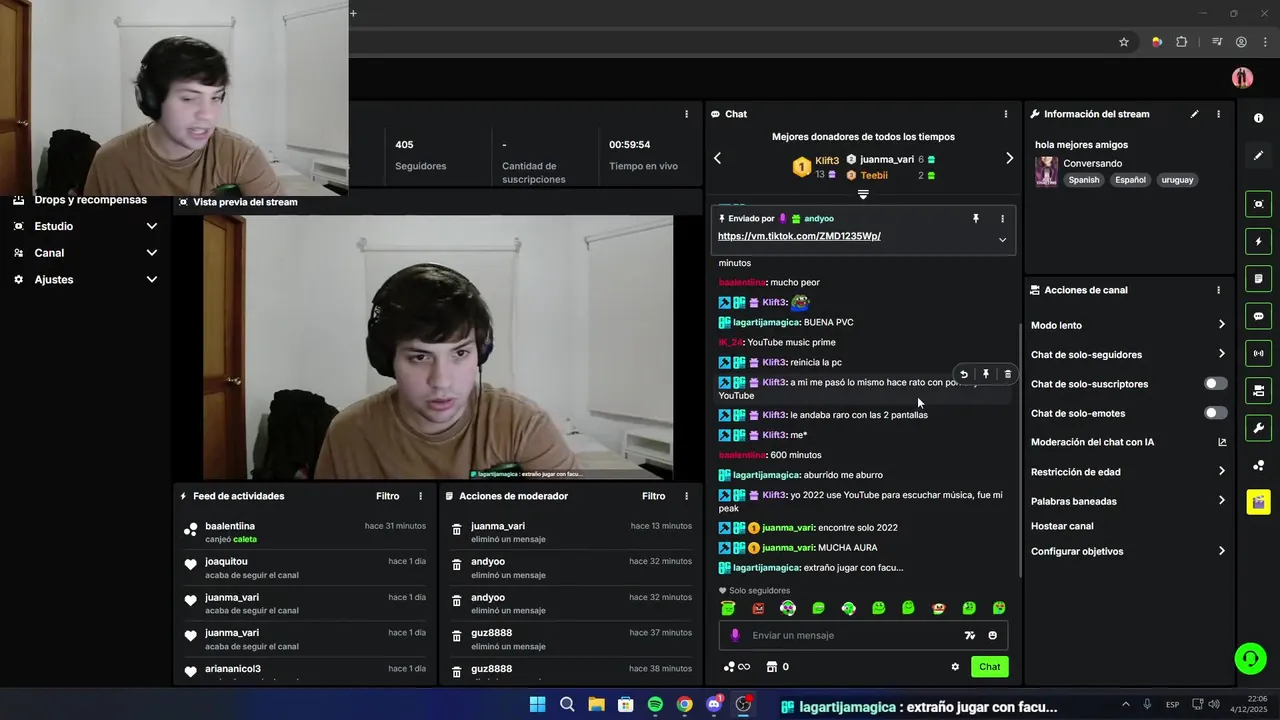Viewport: 1280px width, 720px height.
Task: Click the pin icon on andyoo pinned message
Action: (x=976, y=218)
